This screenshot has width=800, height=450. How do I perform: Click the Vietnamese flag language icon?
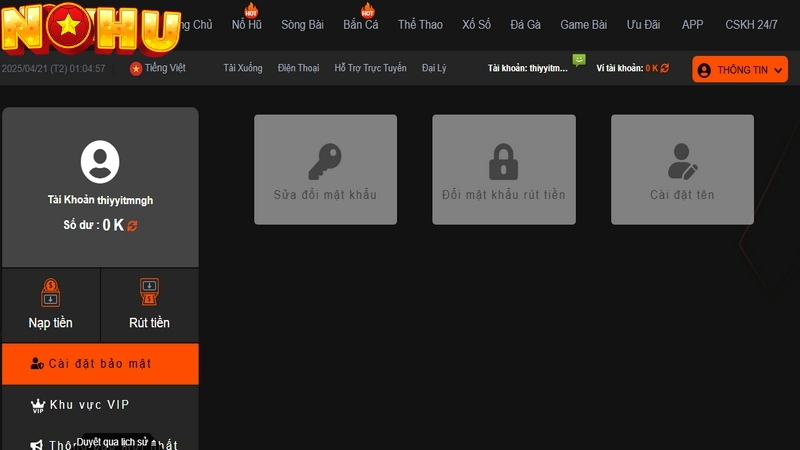(x=136, y=68)
